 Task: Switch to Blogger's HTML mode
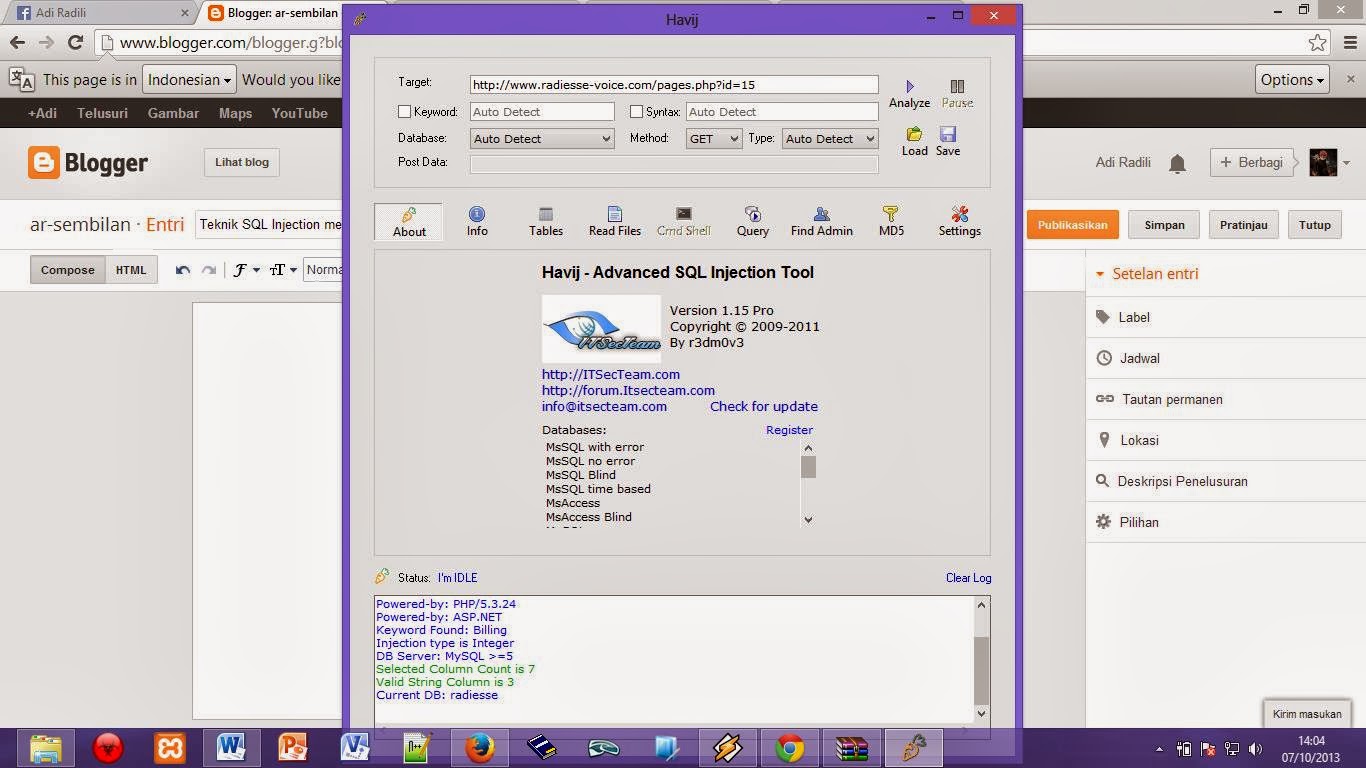click(x=131, y=270)
